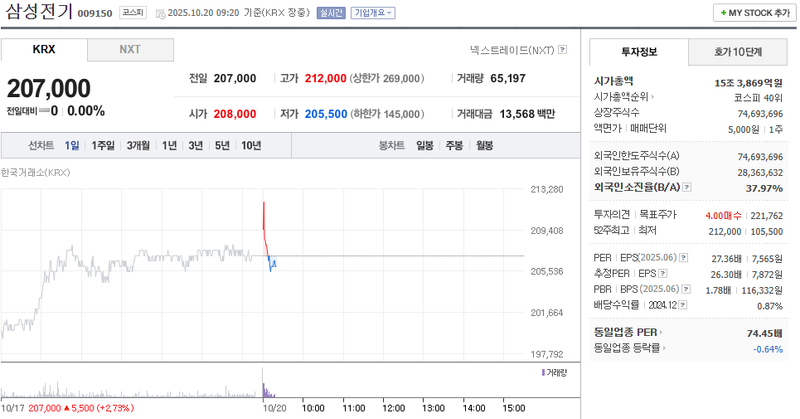Choose the 월봉 candlestick chart
This screenshot has height=419, width=800.
(484, 146)
